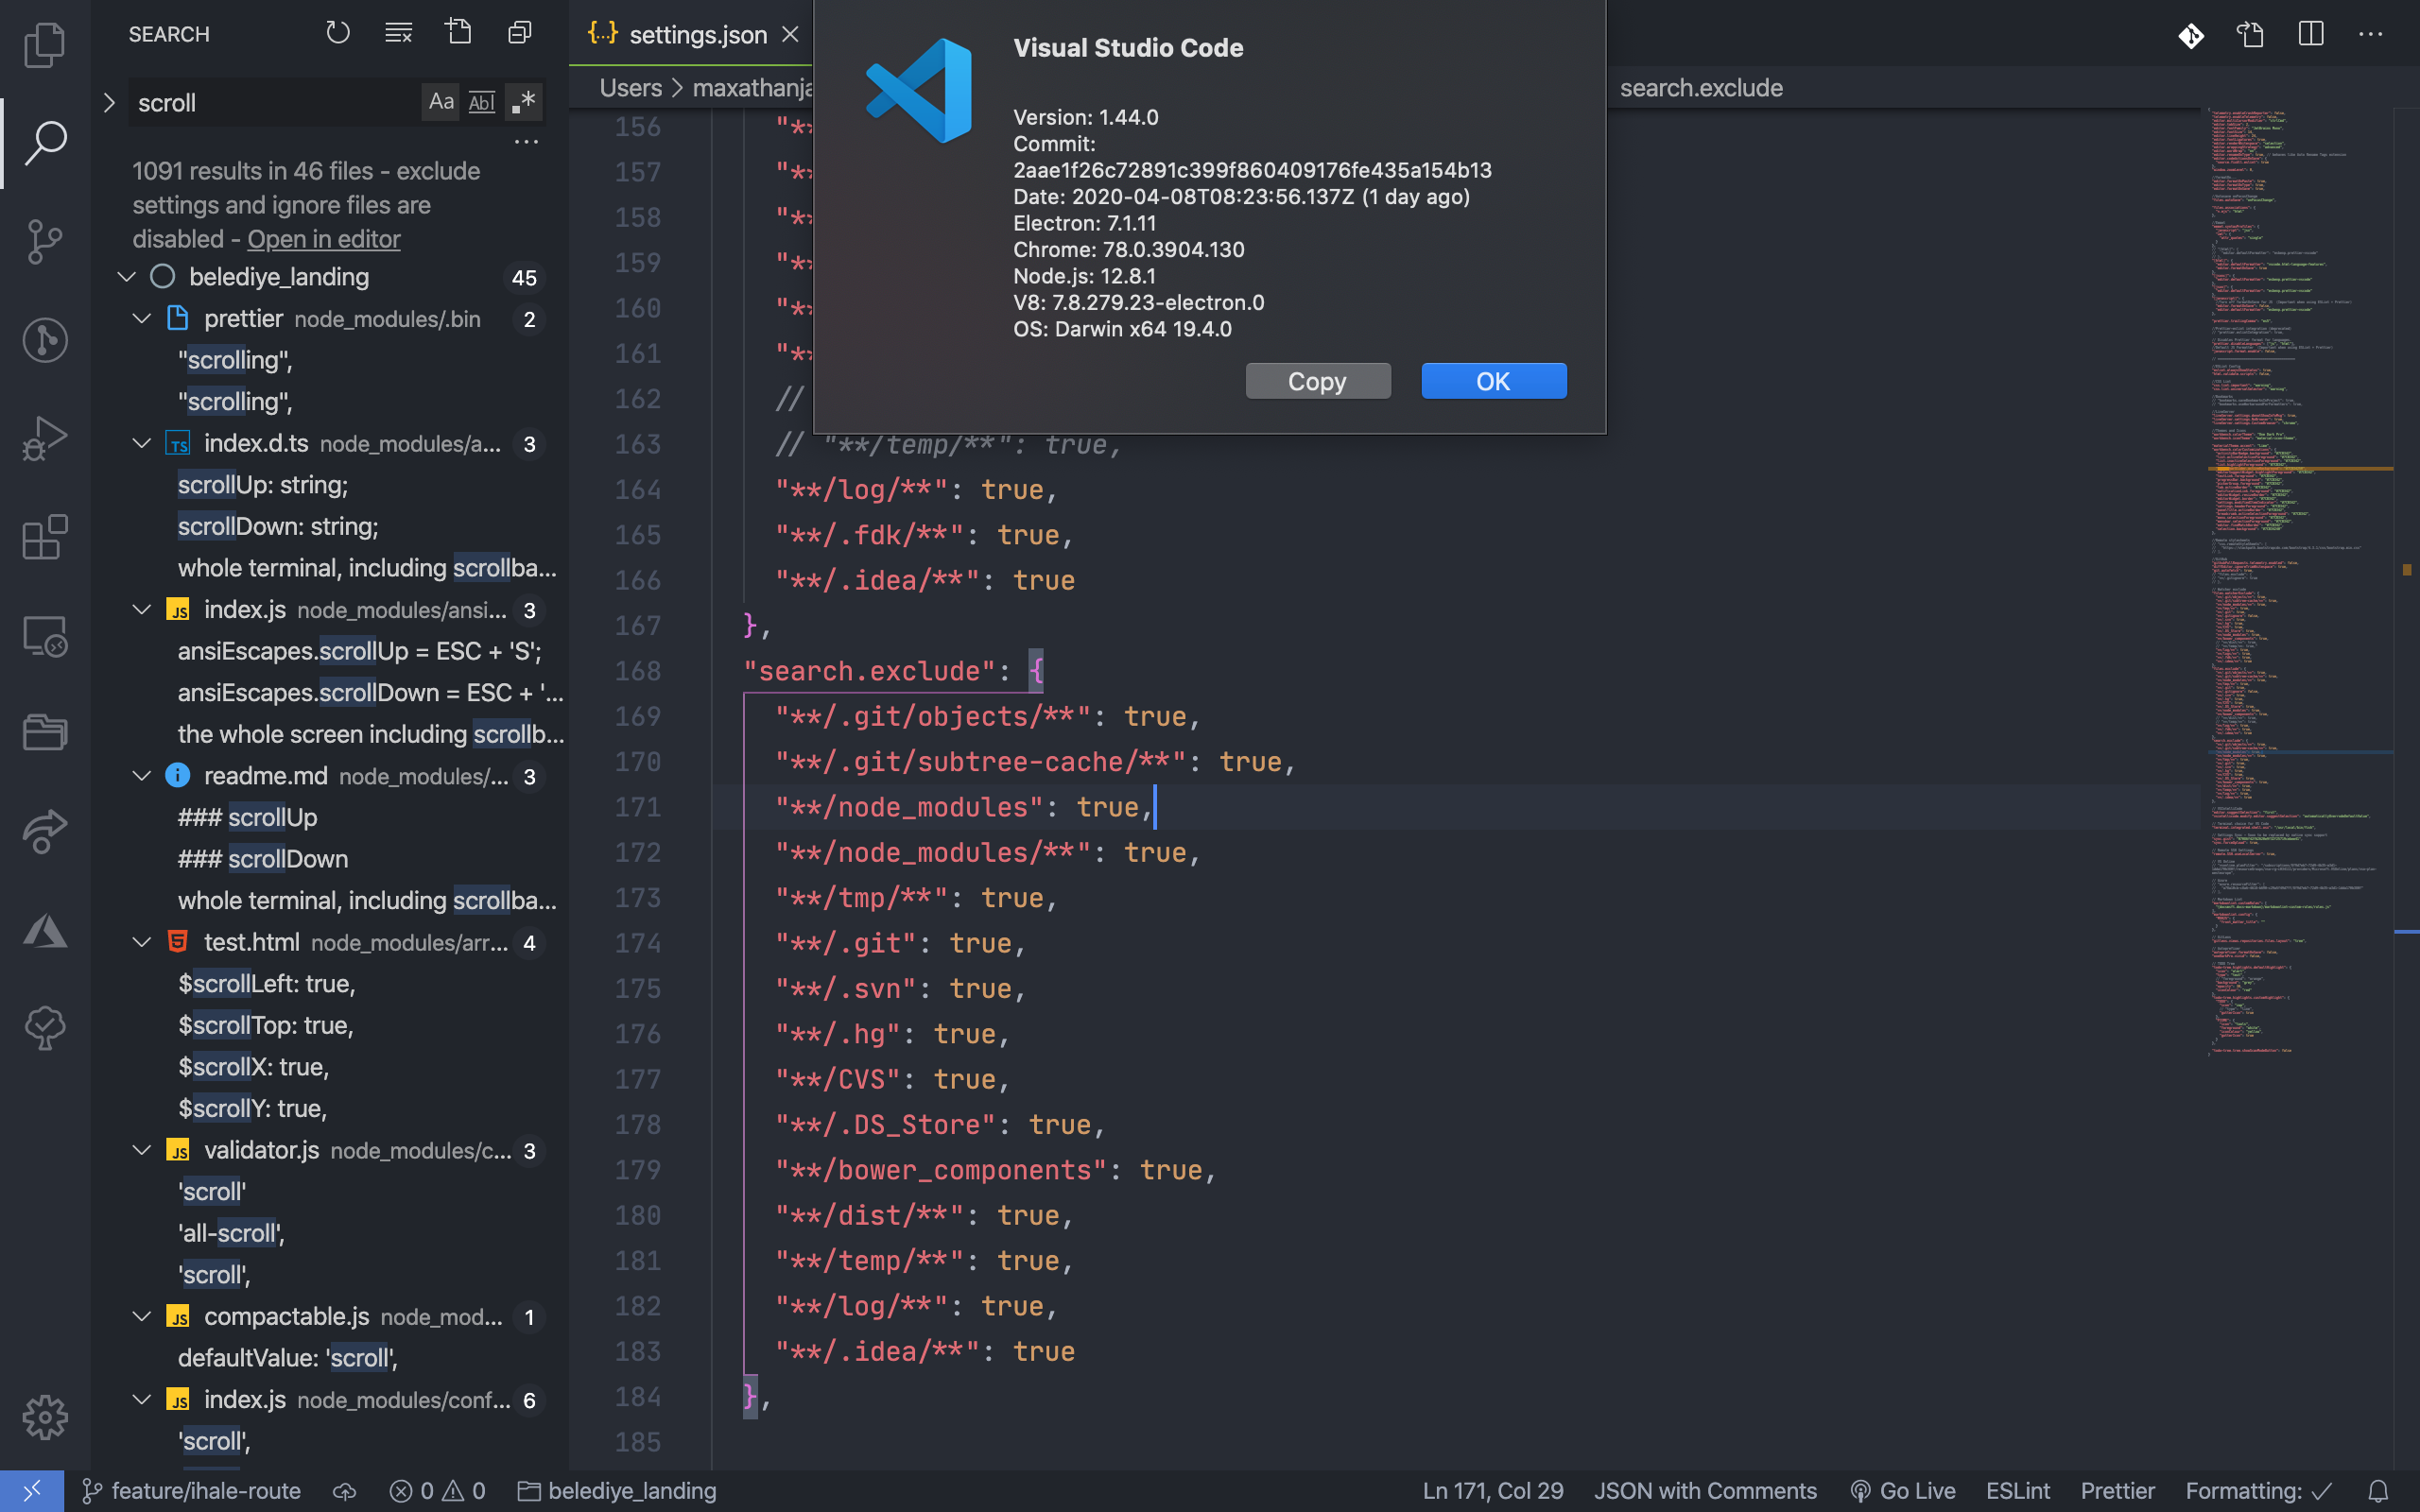Screen dimensions: 2420x1512
Task: Start the Go Live server
Action: (x=1903, y=1490)
